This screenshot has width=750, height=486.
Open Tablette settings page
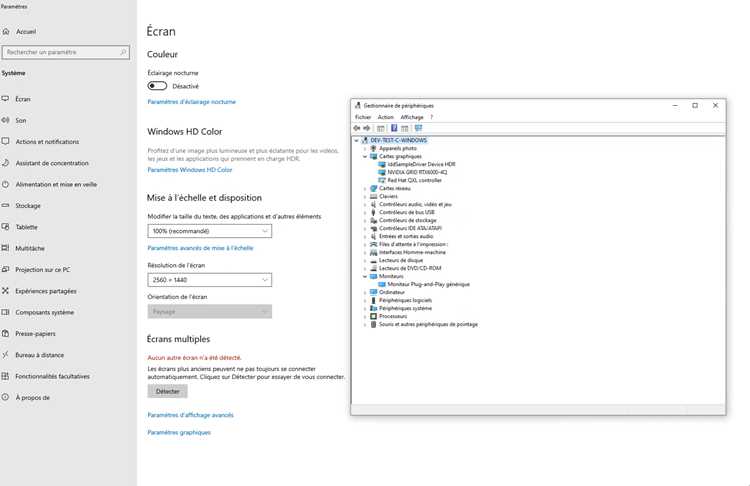coord(26,227)
